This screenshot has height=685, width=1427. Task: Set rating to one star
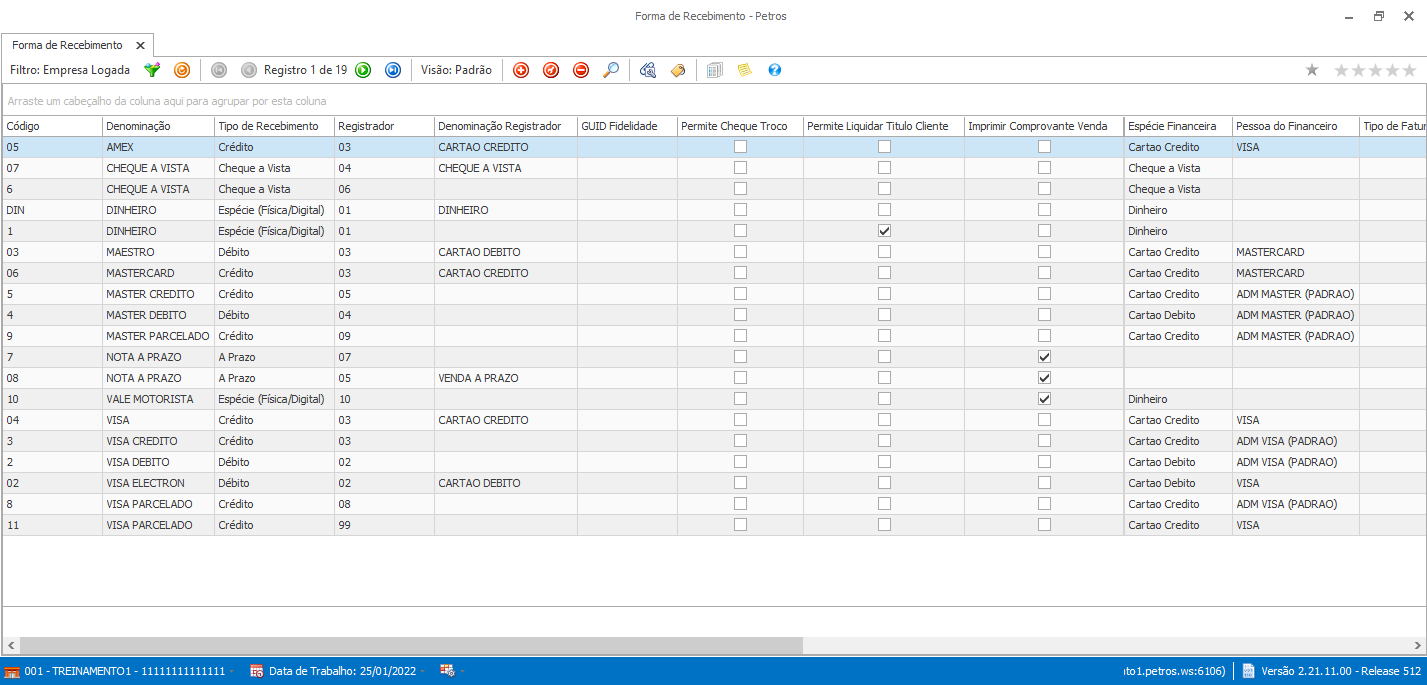pyautogui.click(x=1342, y=70)
